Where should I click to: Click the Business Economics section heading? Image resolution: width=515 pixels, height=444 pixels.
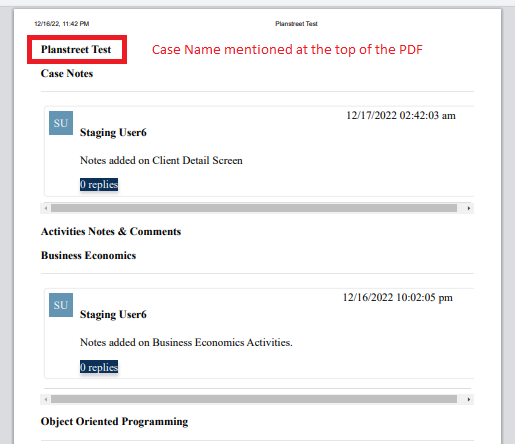[88, 255]
